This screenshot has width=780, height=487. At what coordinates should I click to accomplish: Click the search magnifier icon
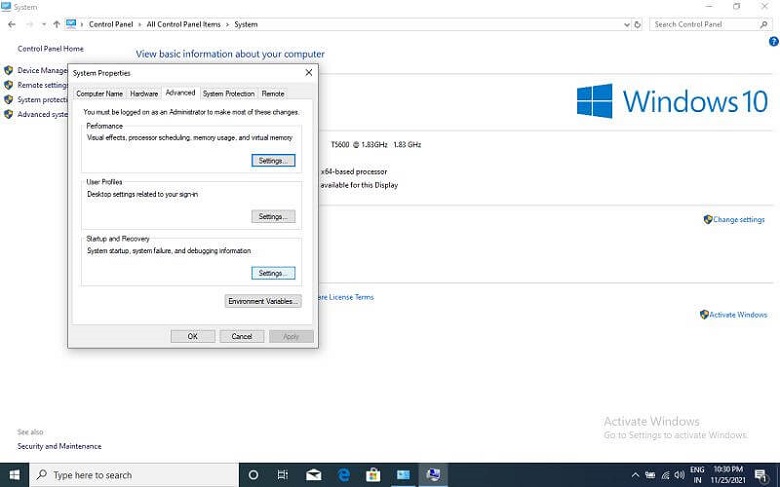point(764,24)
